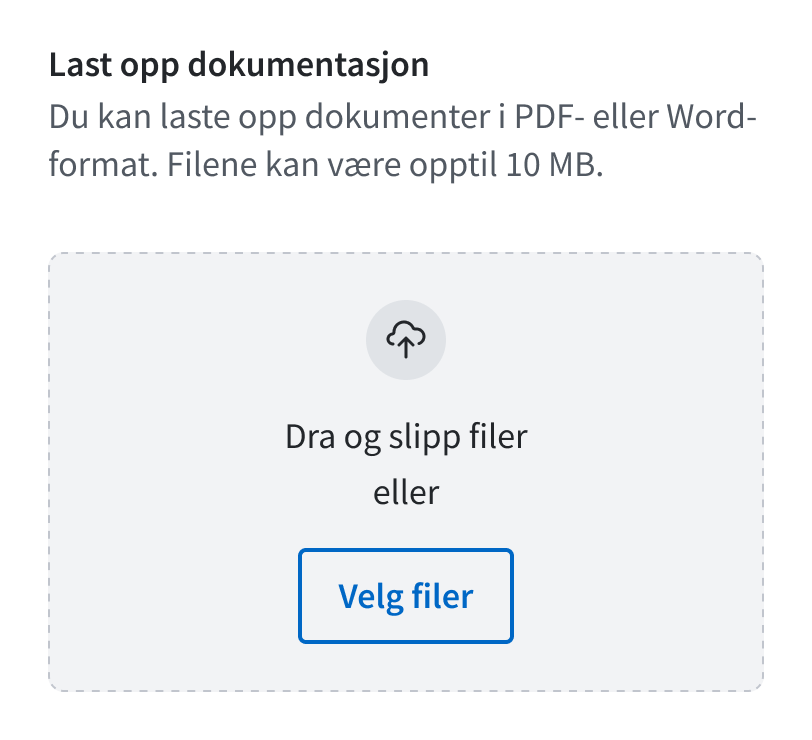Click the circular gray icon above the drop text

406,340
